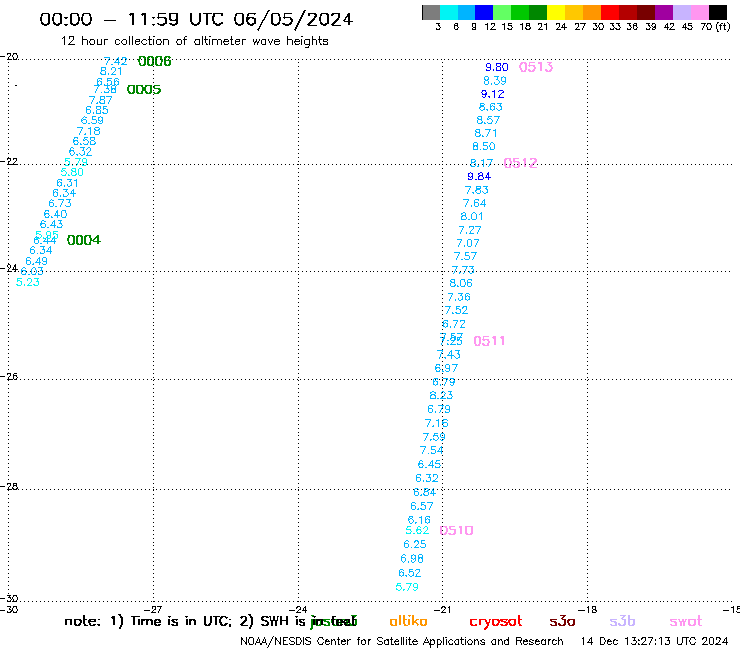Click the wave height value 7.42
Screen dimensions: 740x650
[x=116, y=61]
